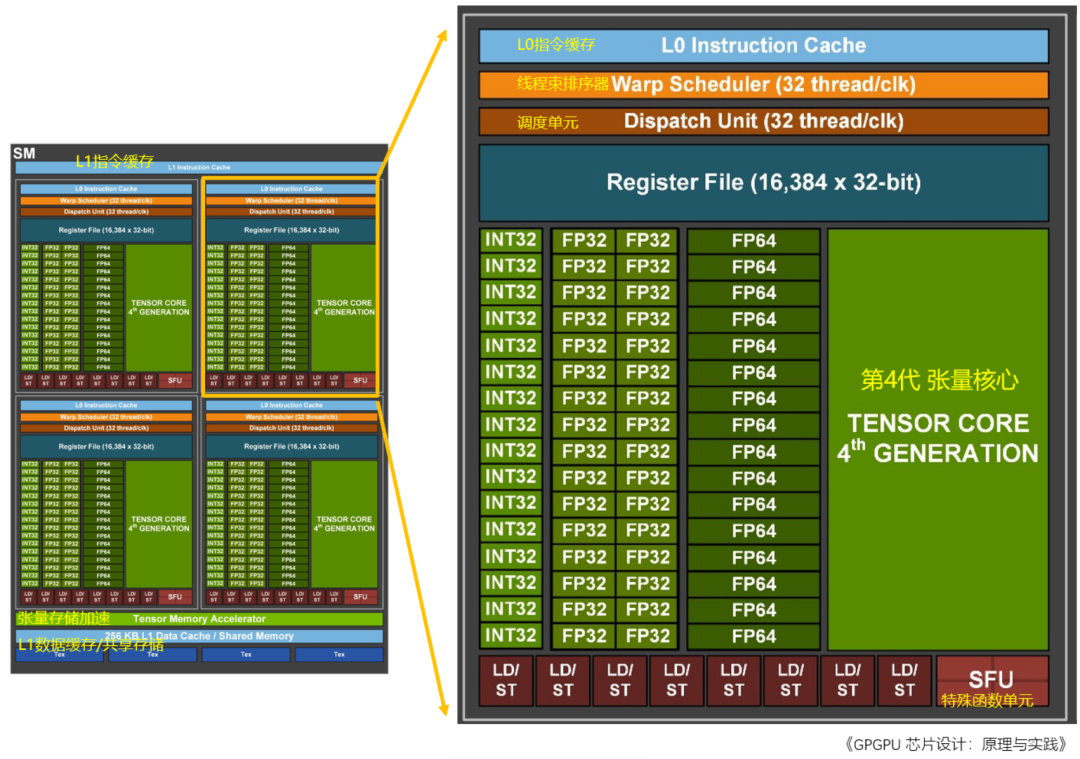Select the top FP64 cell in enlarged view
The width and height of the screenshot is (1080, 759).
click(753, 241)
